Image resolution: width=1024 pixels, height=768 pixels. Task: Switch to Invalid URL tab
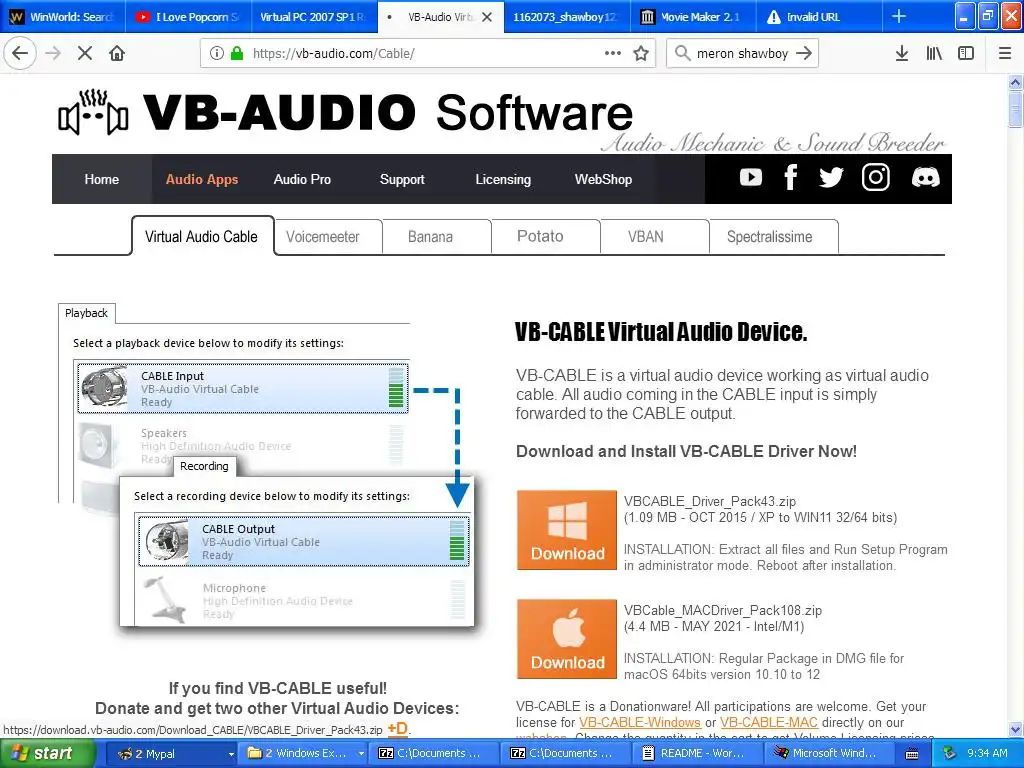point(819,17)
